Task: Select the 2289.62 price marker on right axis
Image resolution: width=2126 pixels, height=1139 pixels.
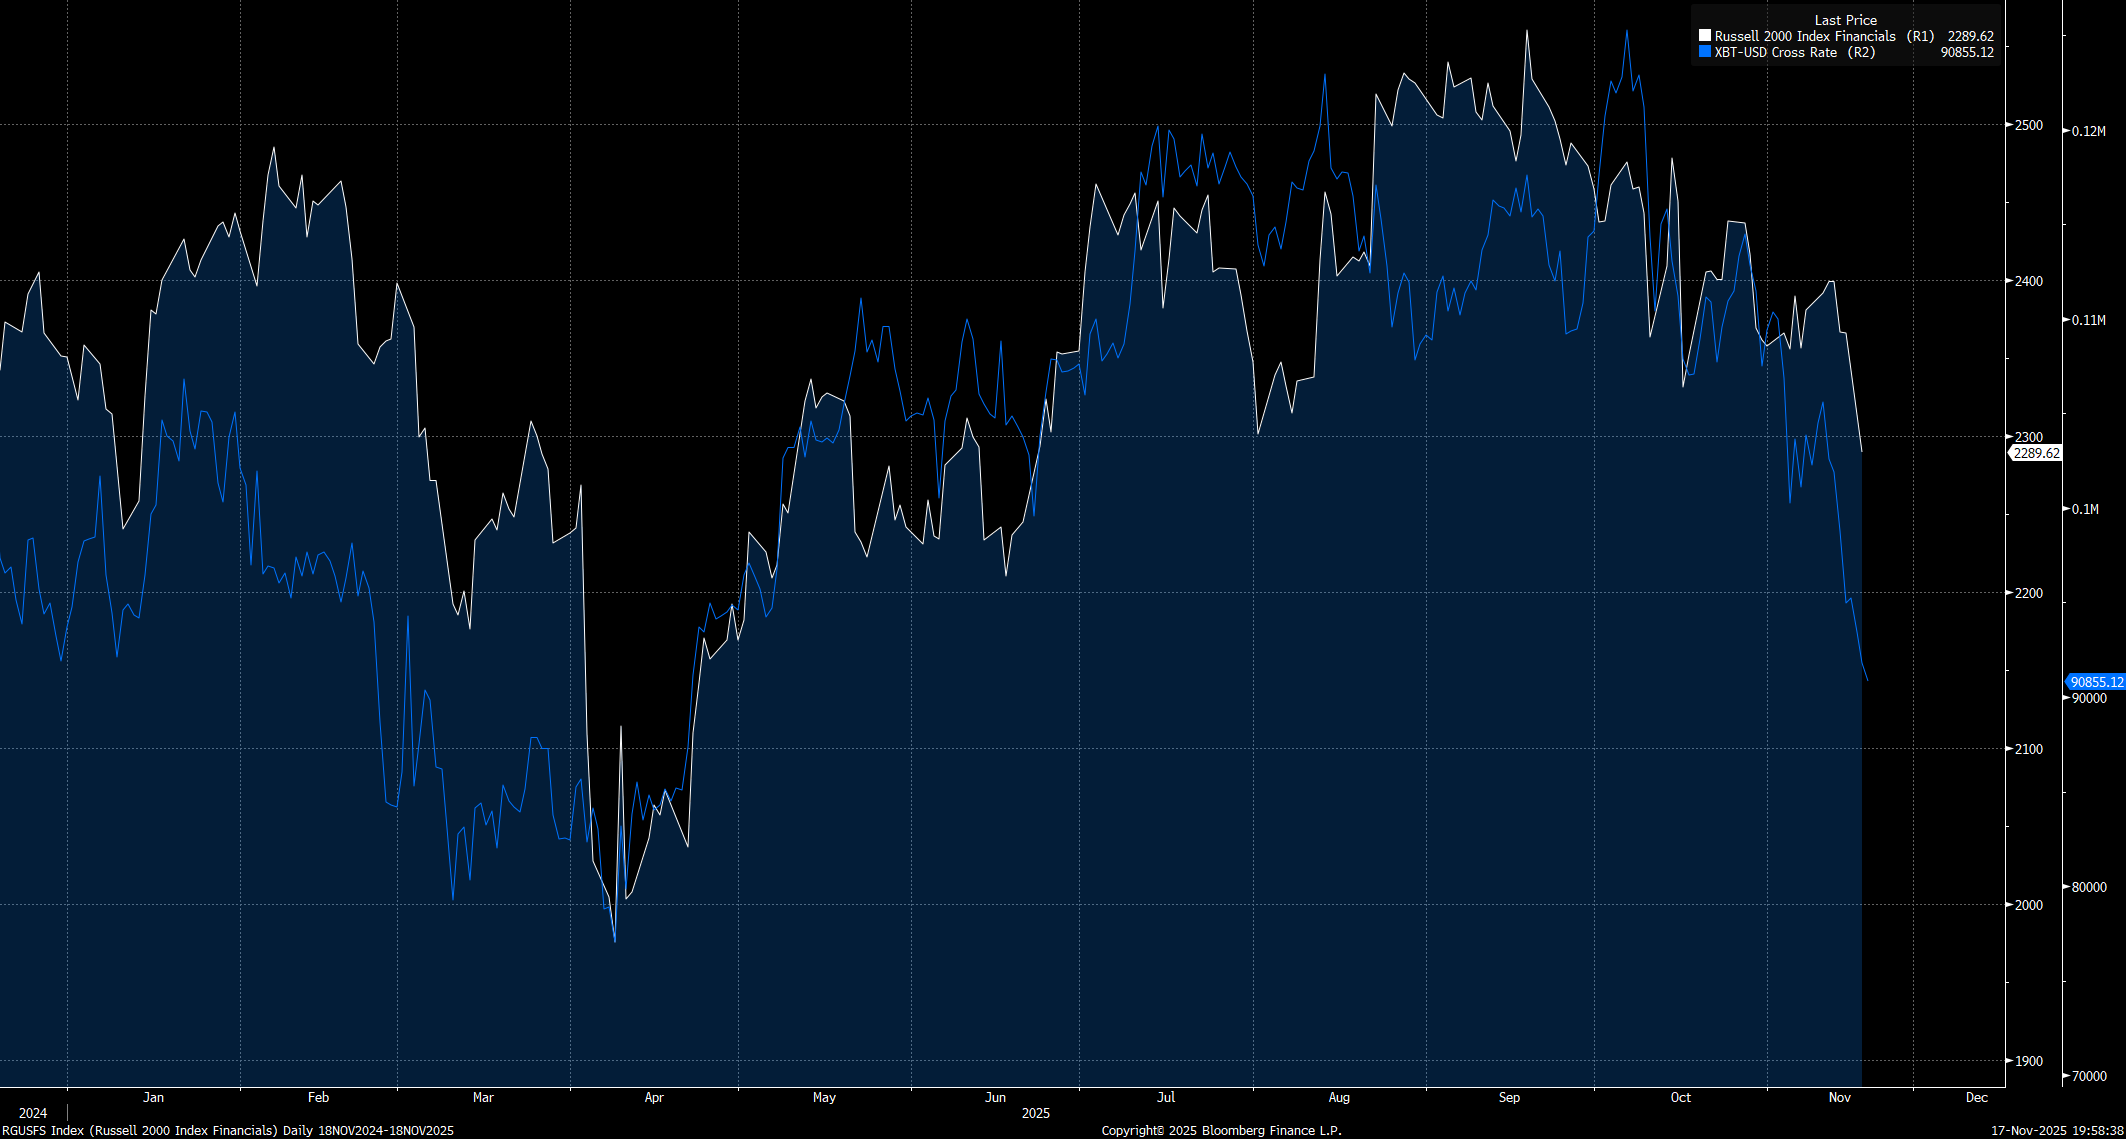Action: pos(2035,452)
